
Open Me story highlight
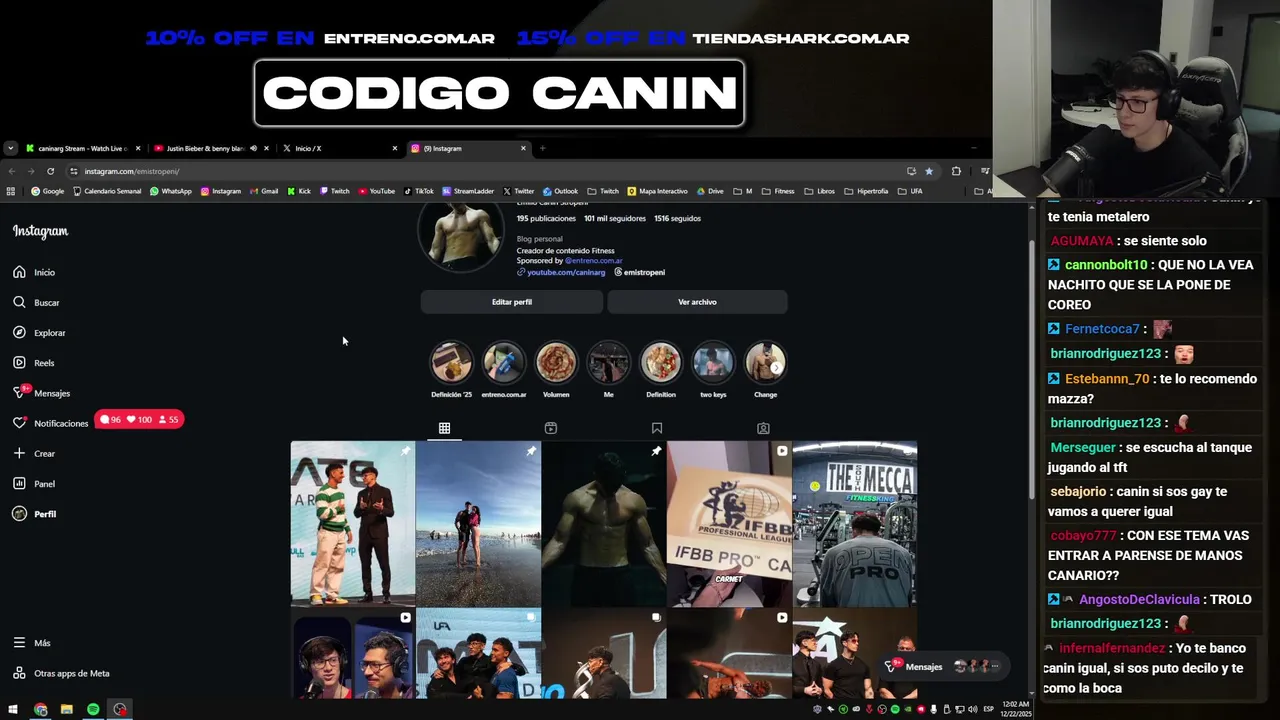pyautogui.click(x=608, y=368)
